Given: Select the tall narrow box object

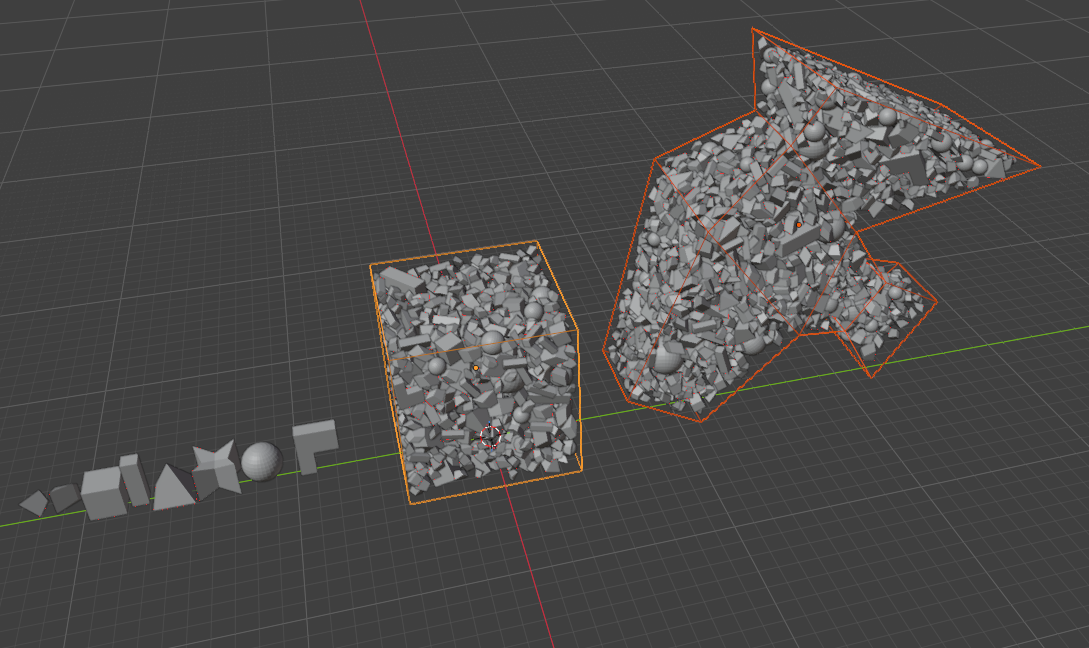Looking at the screenshot, I should click(x=134, y=479).
